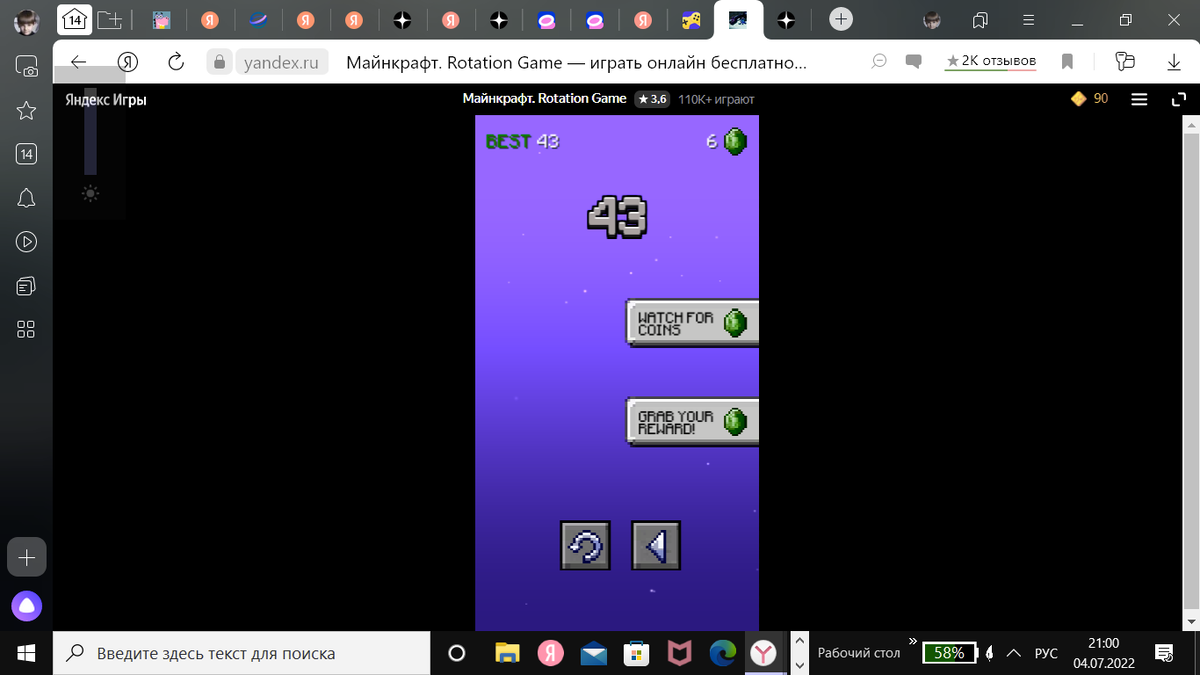Screen dimensions: 1200x675
Task: Open the clock showing 21:00 04.07.2022
Action: [x=1104, y=653]
